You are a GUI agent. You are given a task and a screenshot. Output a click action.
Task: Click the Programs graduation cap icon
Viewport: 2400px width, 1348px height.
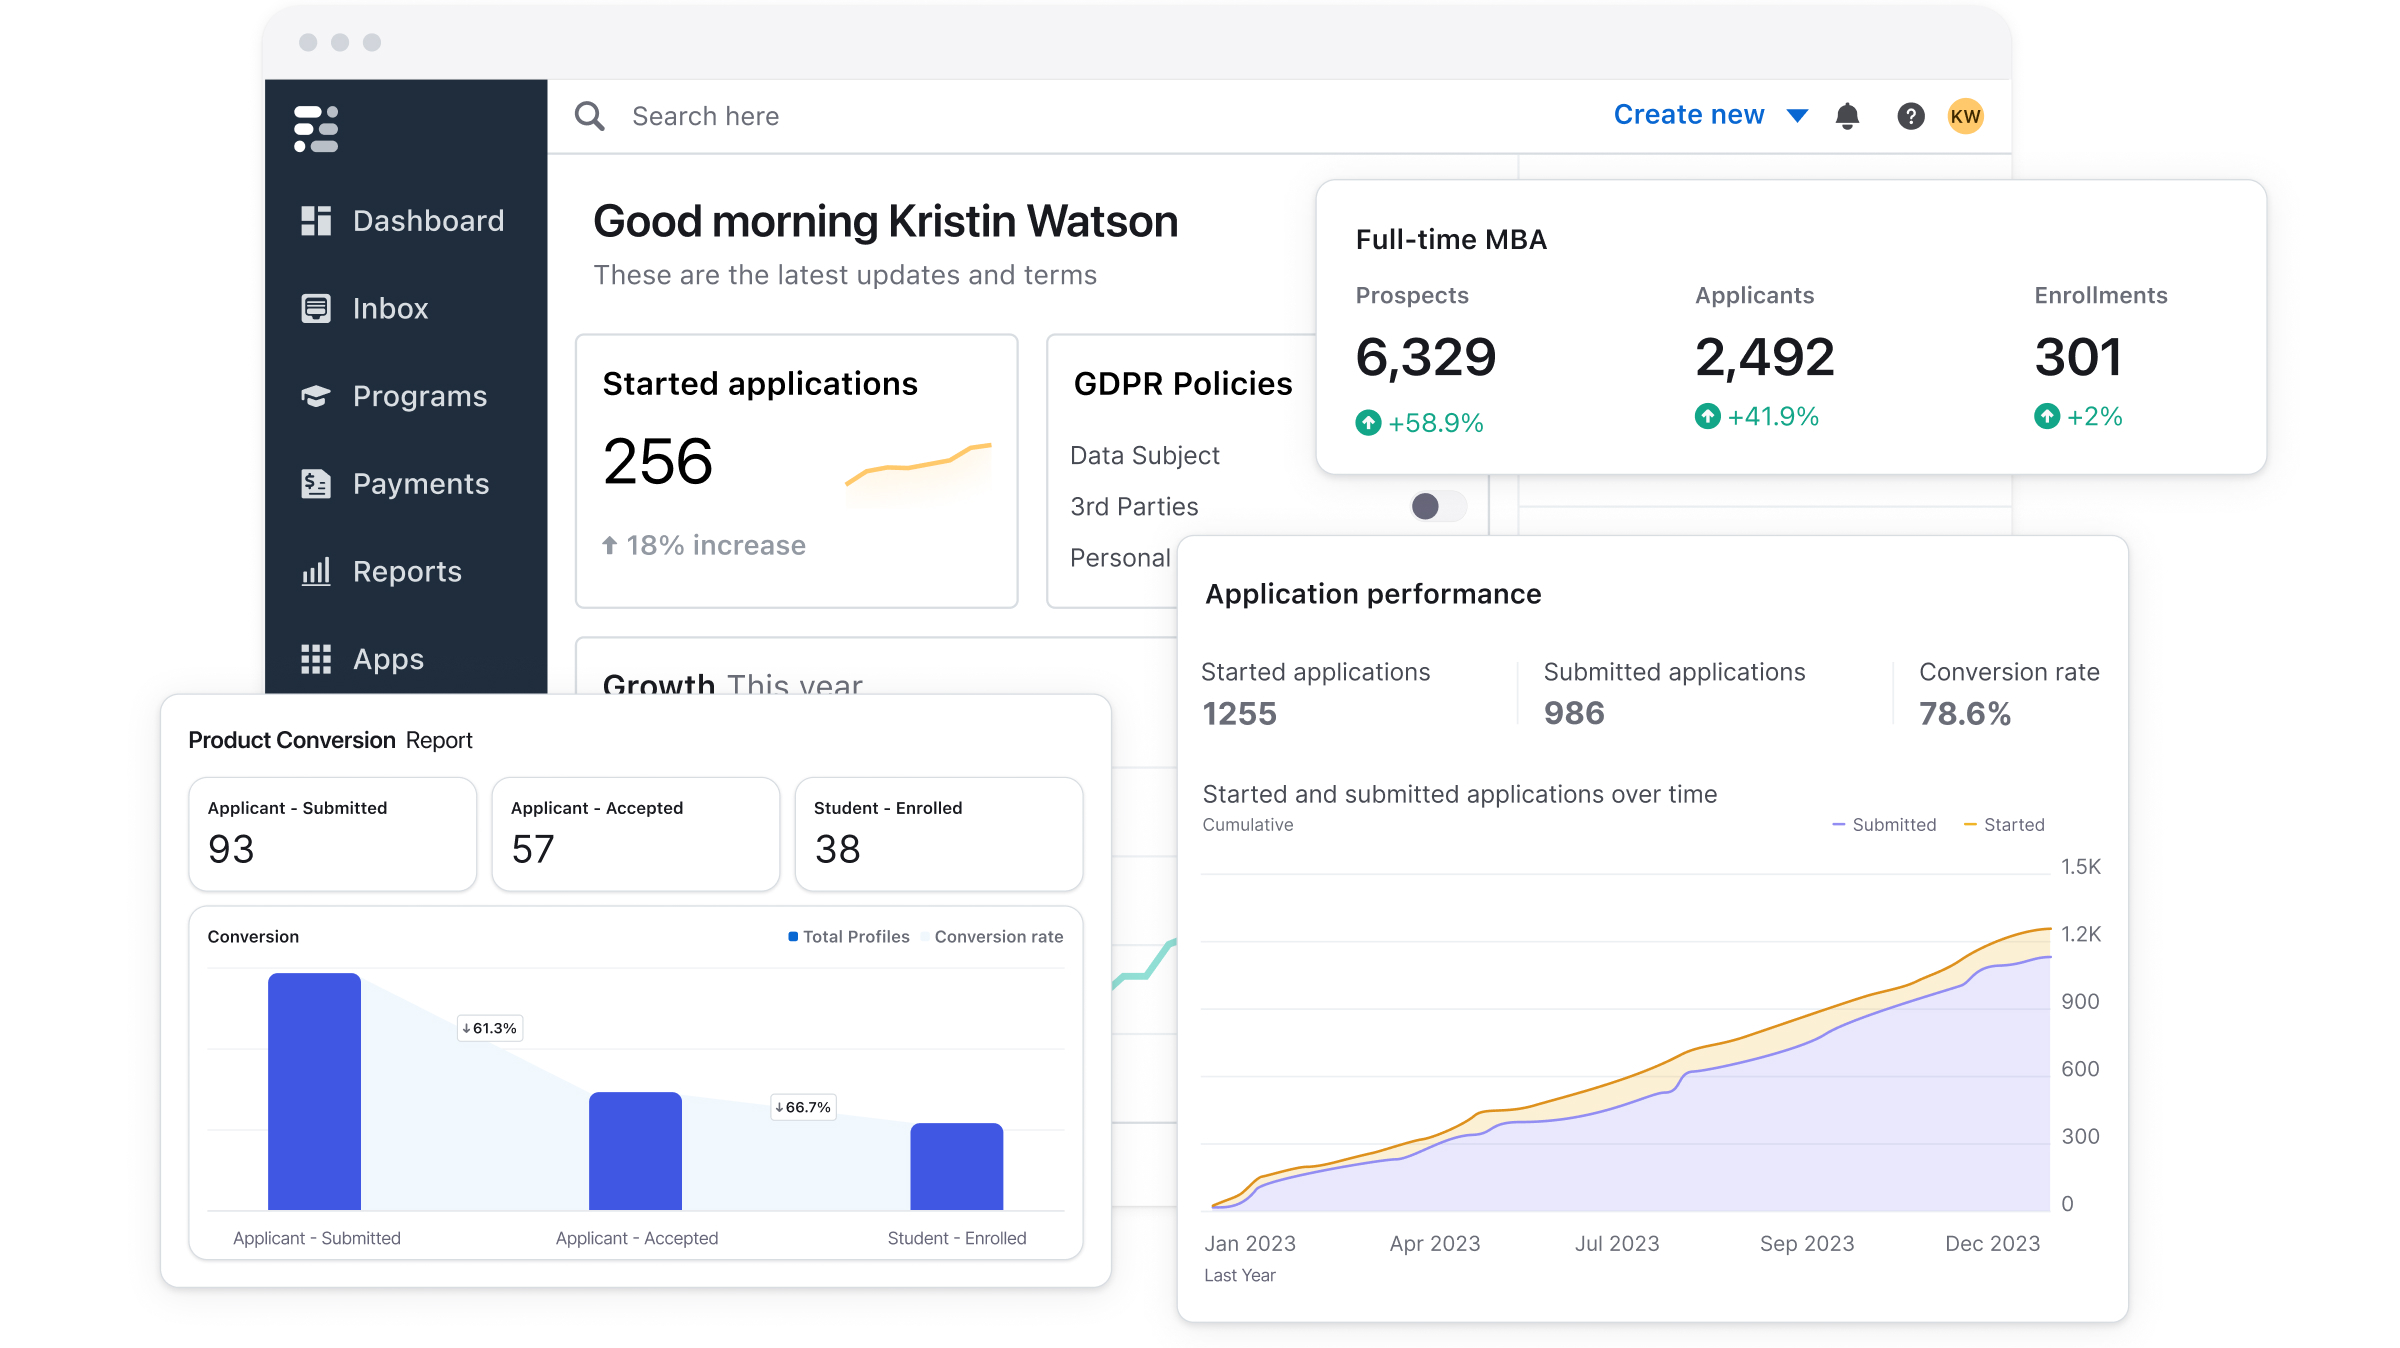(316, 396)
